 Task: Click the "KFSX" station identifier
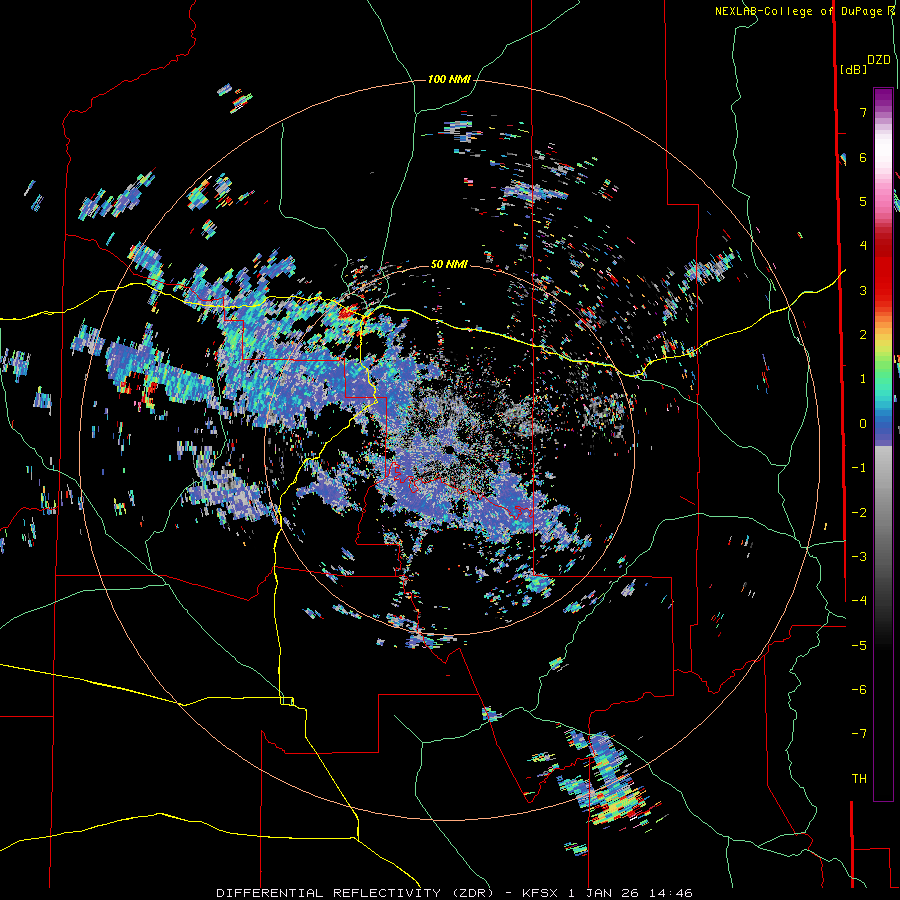click(x=540, y=893)
